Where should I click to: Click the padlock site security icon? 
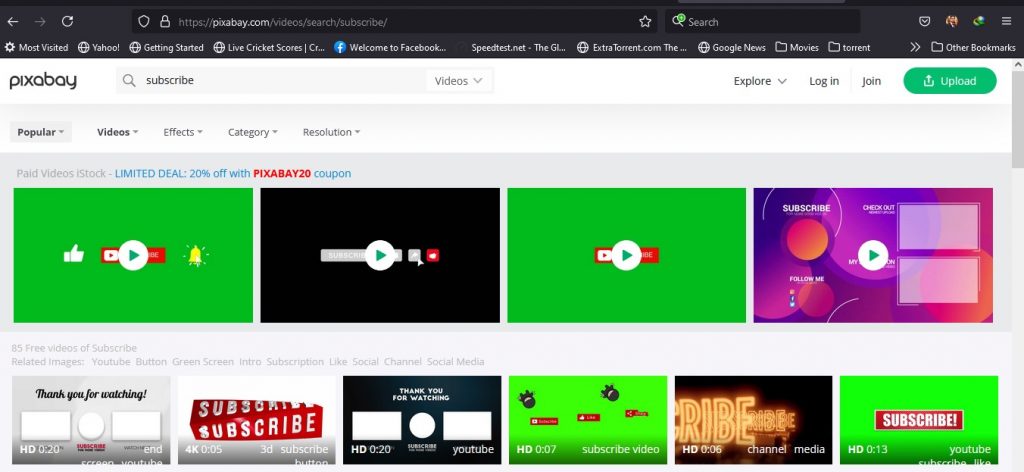(165, 22)
